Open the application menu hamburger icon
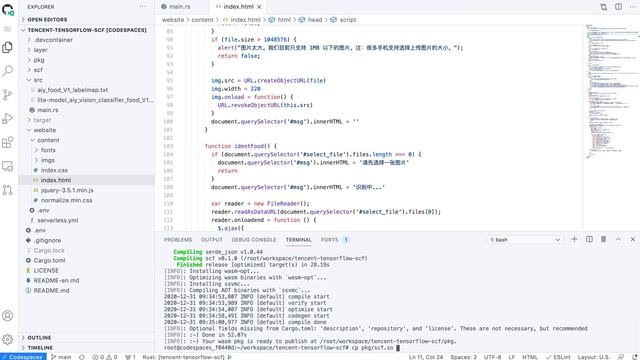 coord(7,29)
